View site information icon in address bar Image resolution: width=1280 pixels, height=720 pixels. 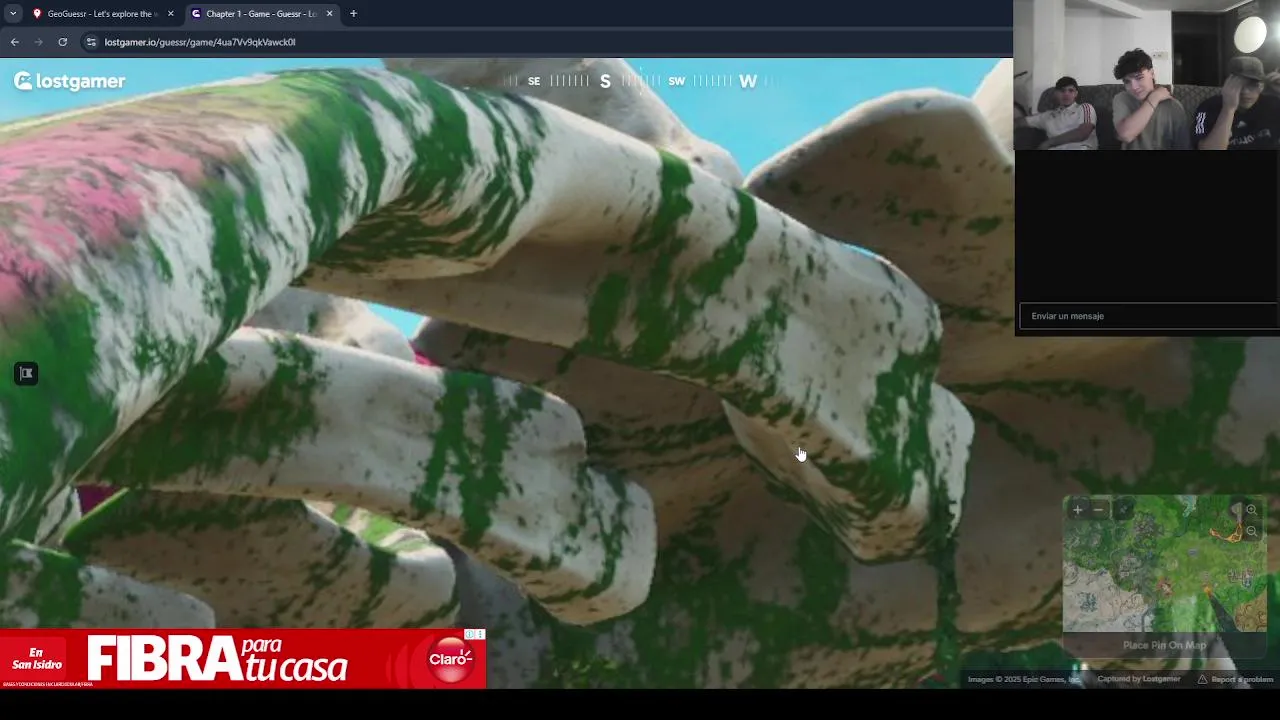[x=91, y=42]
